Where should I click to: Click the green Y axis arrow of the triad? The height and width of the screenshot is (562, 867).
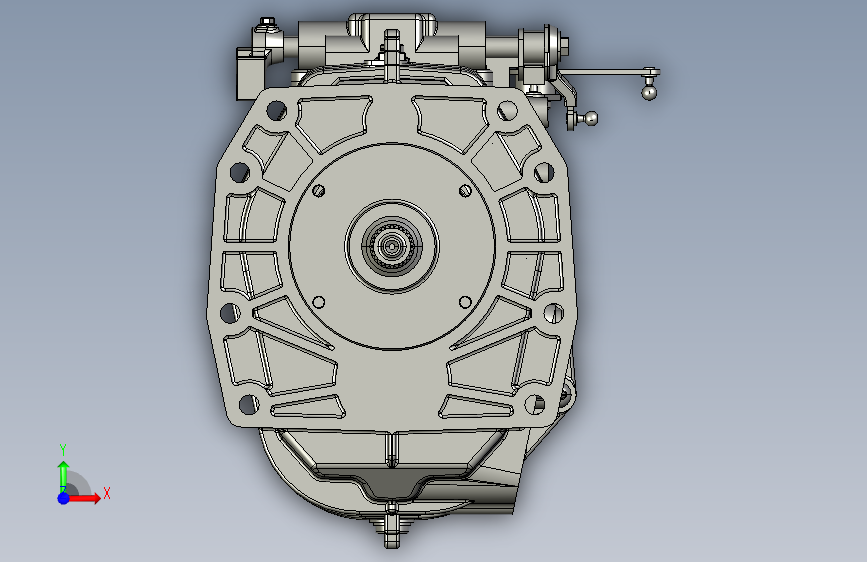64,477
